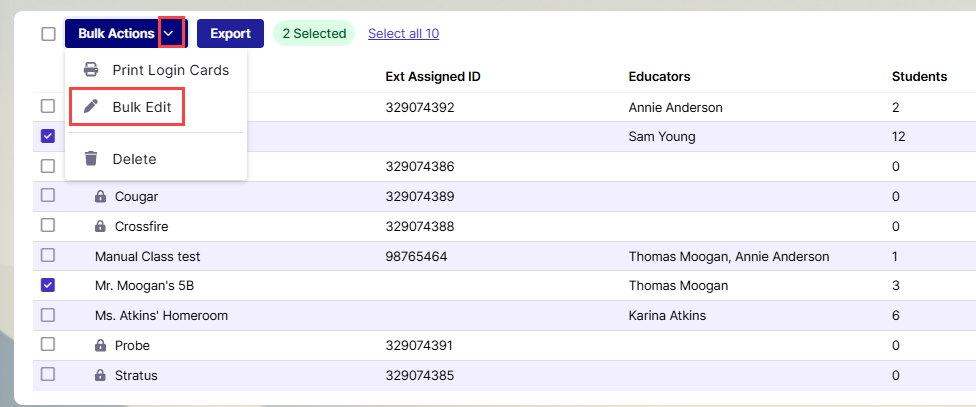Open the Manual Class test row name
Screen dimensions: 976x407
tap(148, 256)
